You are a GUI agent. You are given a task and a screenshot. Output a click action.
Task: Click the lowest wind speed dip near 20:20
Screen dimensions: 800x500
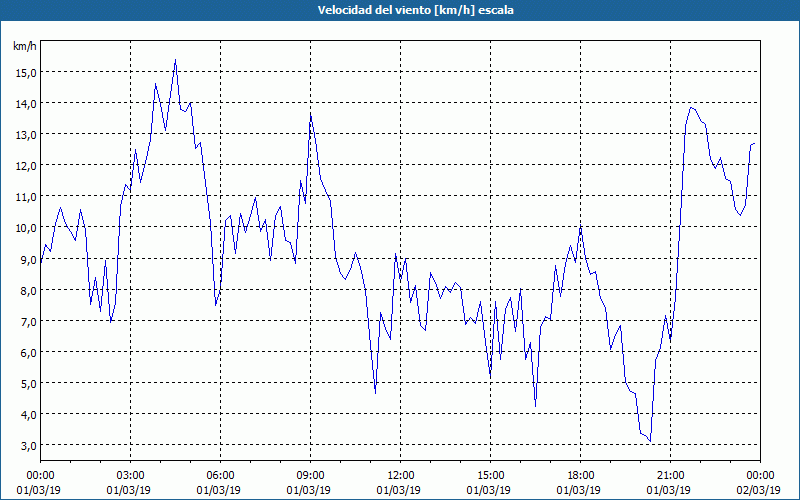pyautogui.click(x=650, y=441)
